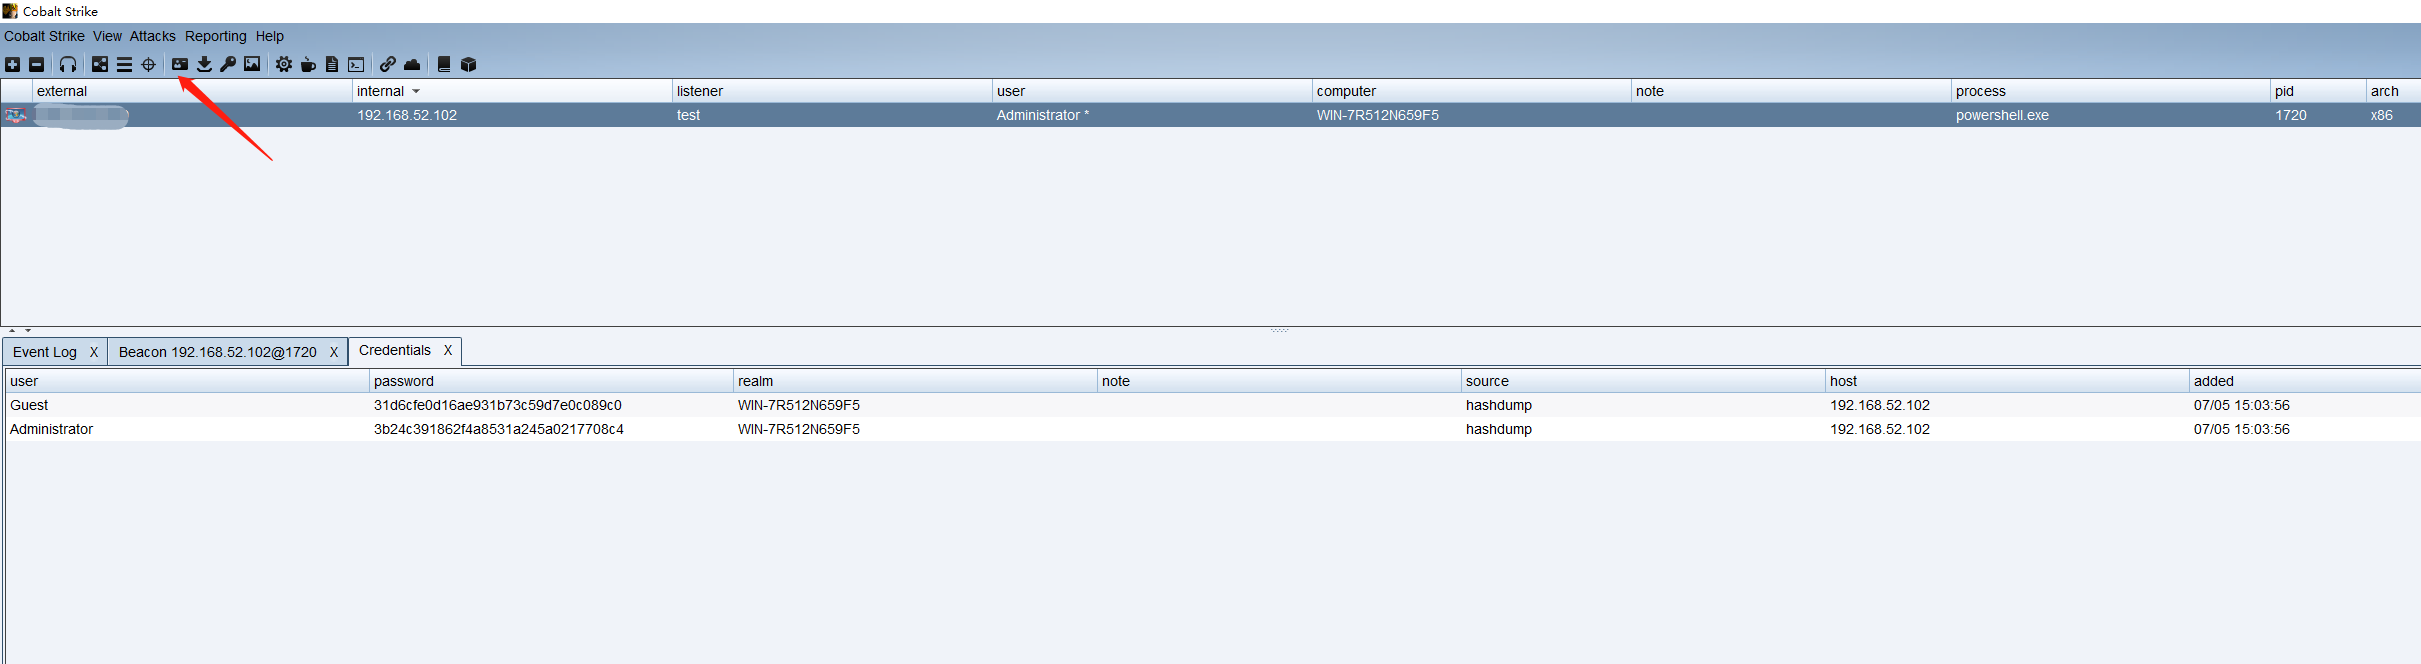Select the Credentials tab
This screenshot has width=2421, height=664.
pyautogui.click(x=394, y=350)
